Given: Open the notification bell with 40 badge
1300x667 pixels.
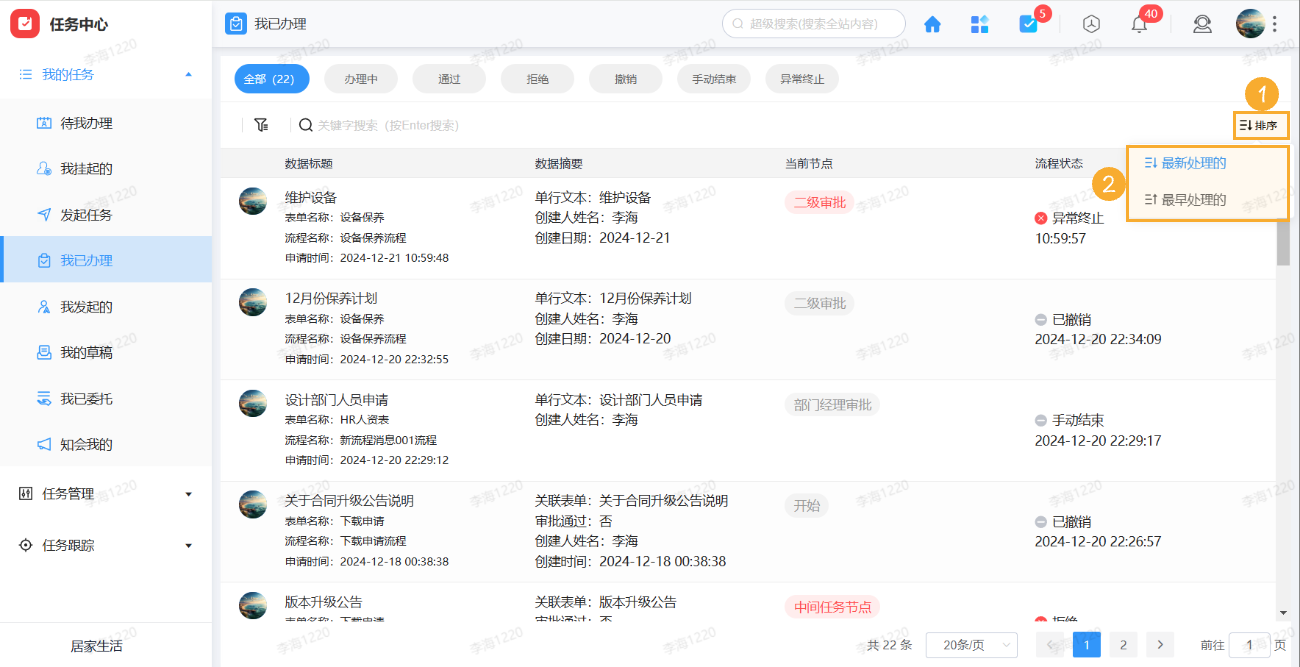Looking at the screenshot, I should click(1138, 23).
